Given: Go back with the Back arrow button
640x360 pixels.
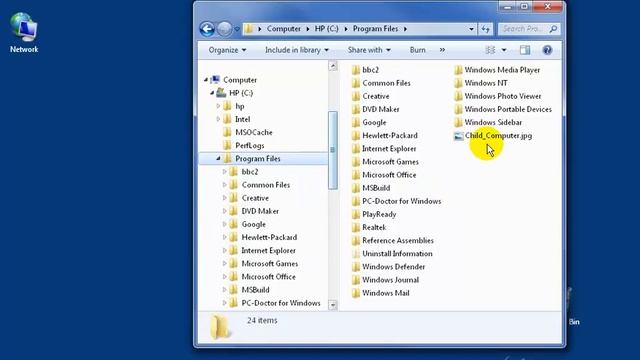Looking at the screenshot, I should 207,29.
